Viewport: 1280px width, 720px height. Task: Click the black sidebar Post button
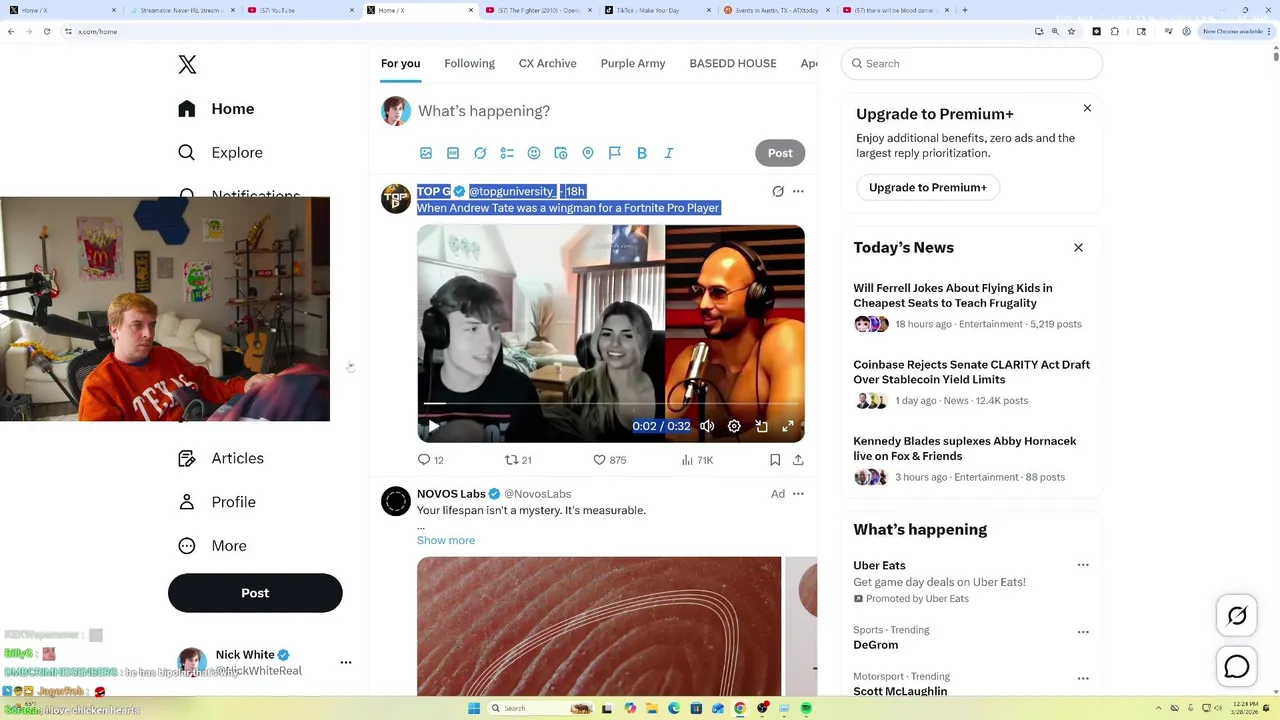tap(255, 593)
